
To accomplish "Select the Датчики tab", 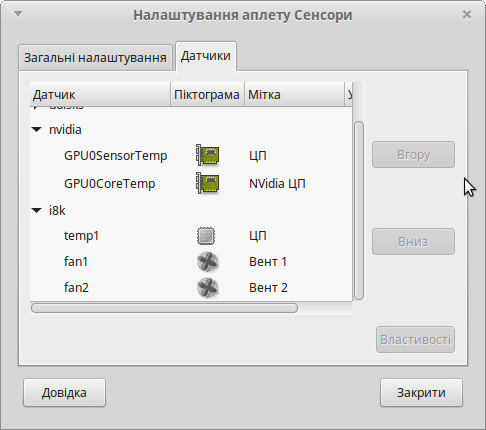I will pyautogui.click(x=206, y=56).
